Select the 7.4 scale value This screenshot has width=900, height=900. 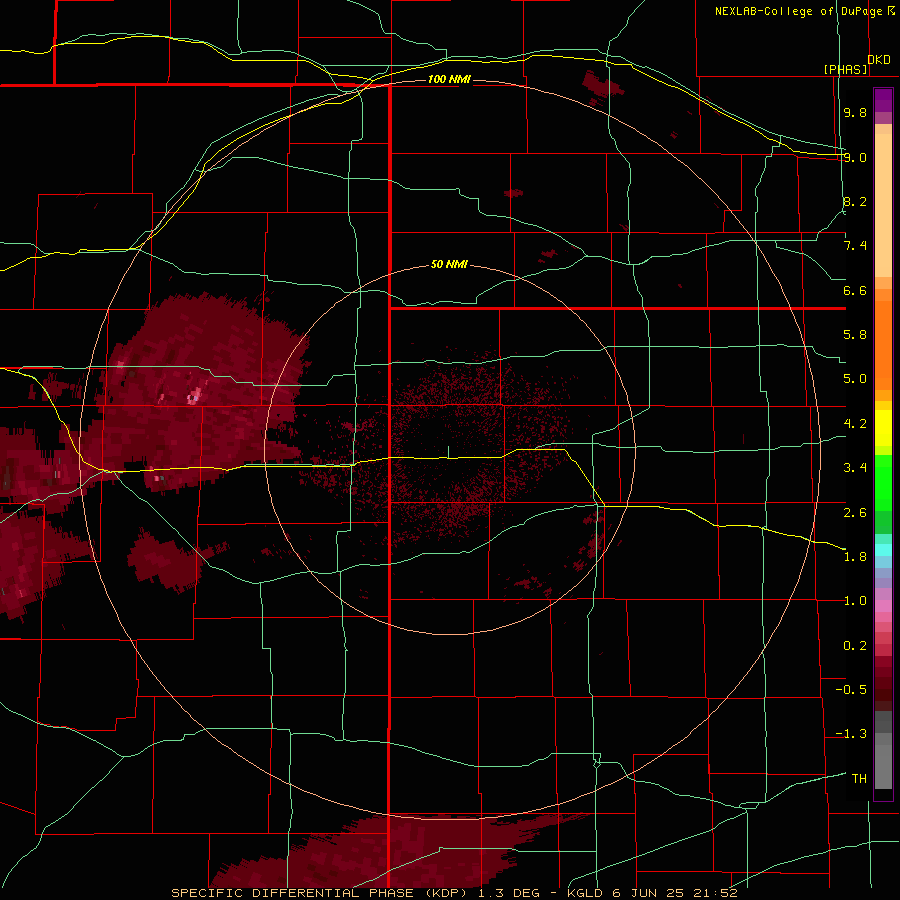(x=855, y=246)
